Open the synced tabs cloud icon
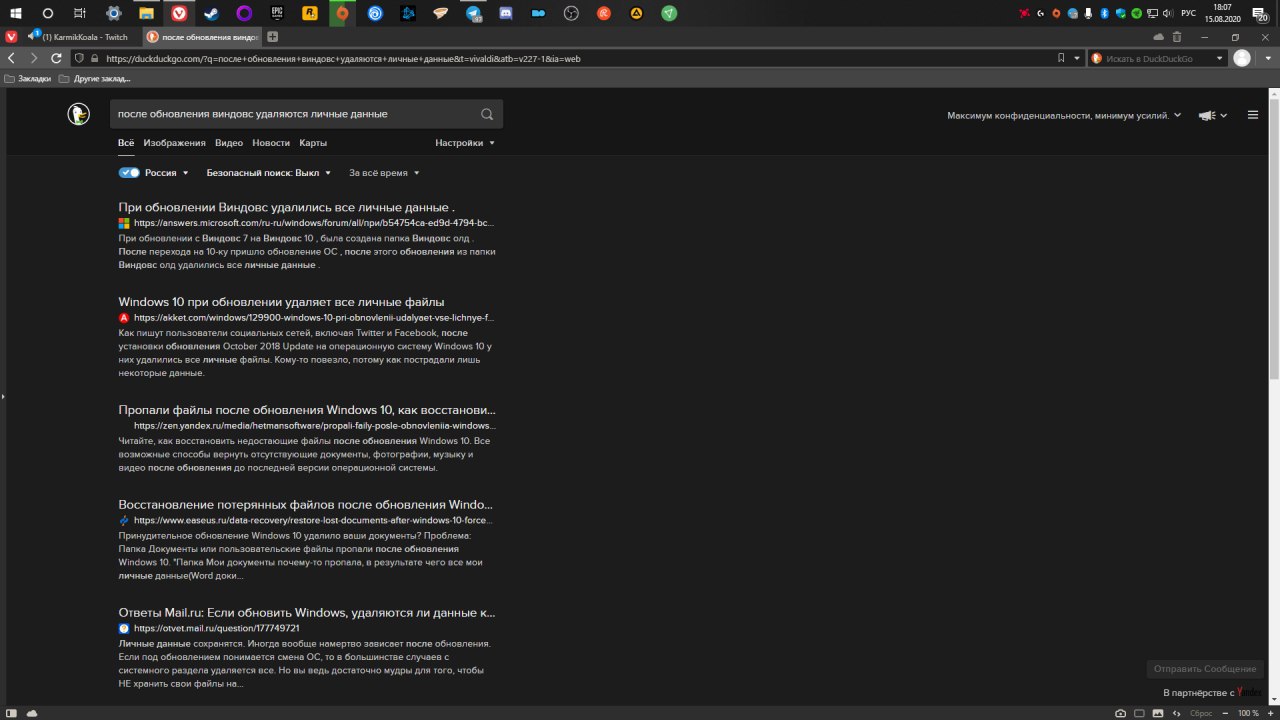This screenshot has height=720, width=1280. click(x=1159, y=37)
